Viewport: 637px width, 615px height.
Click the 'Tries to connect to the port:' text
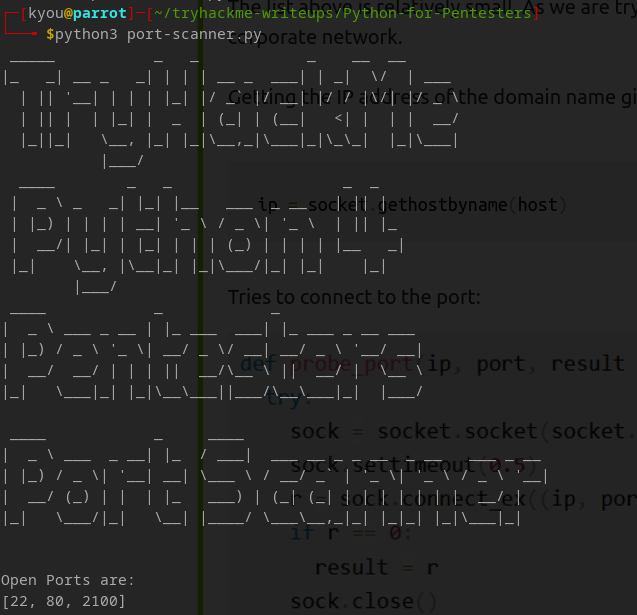[354, 297]
